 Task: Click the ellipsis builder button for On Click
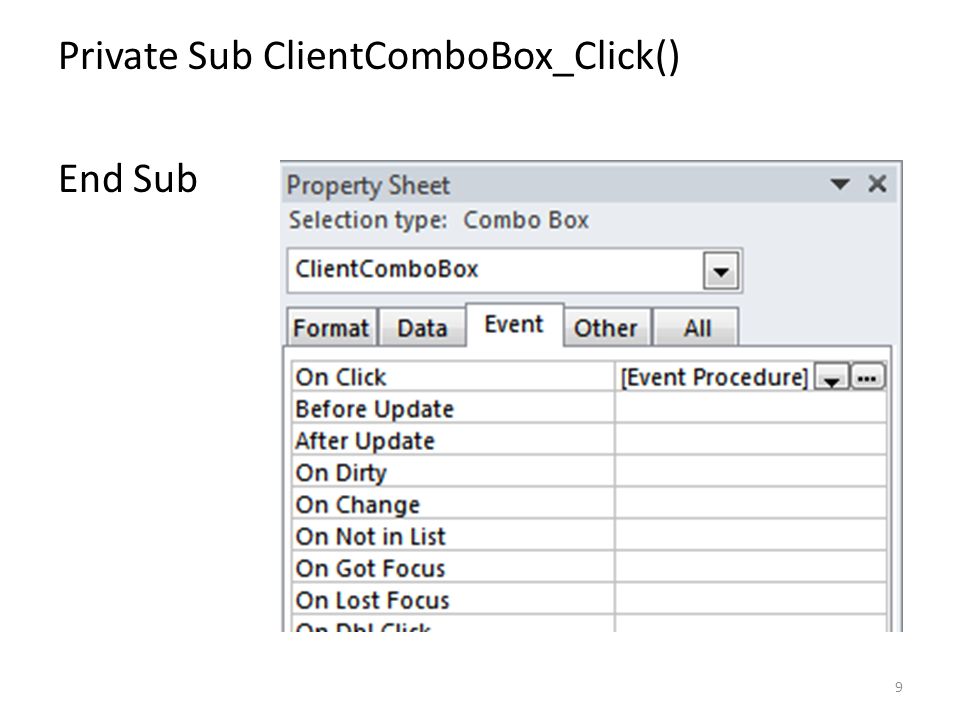(x=868, y=377)
